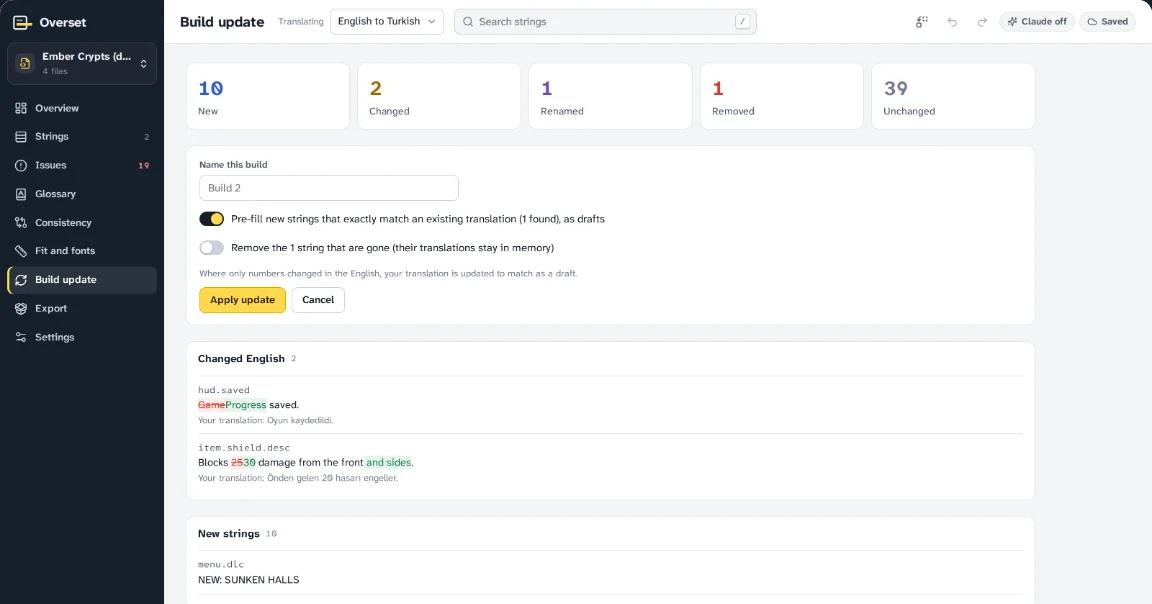Select the 10 New summary card
The width and height of the screenshot is (1152, 604).
point(268,96)
